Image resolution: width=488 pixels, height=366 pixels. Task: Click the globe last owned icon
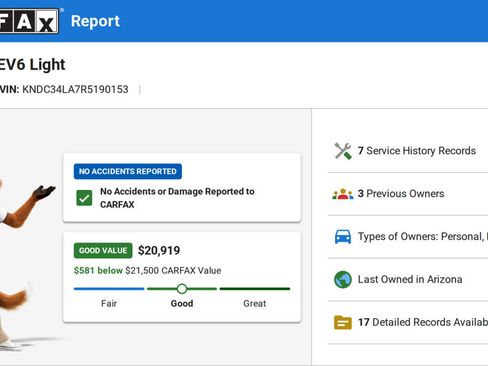(x=343, y=279)
